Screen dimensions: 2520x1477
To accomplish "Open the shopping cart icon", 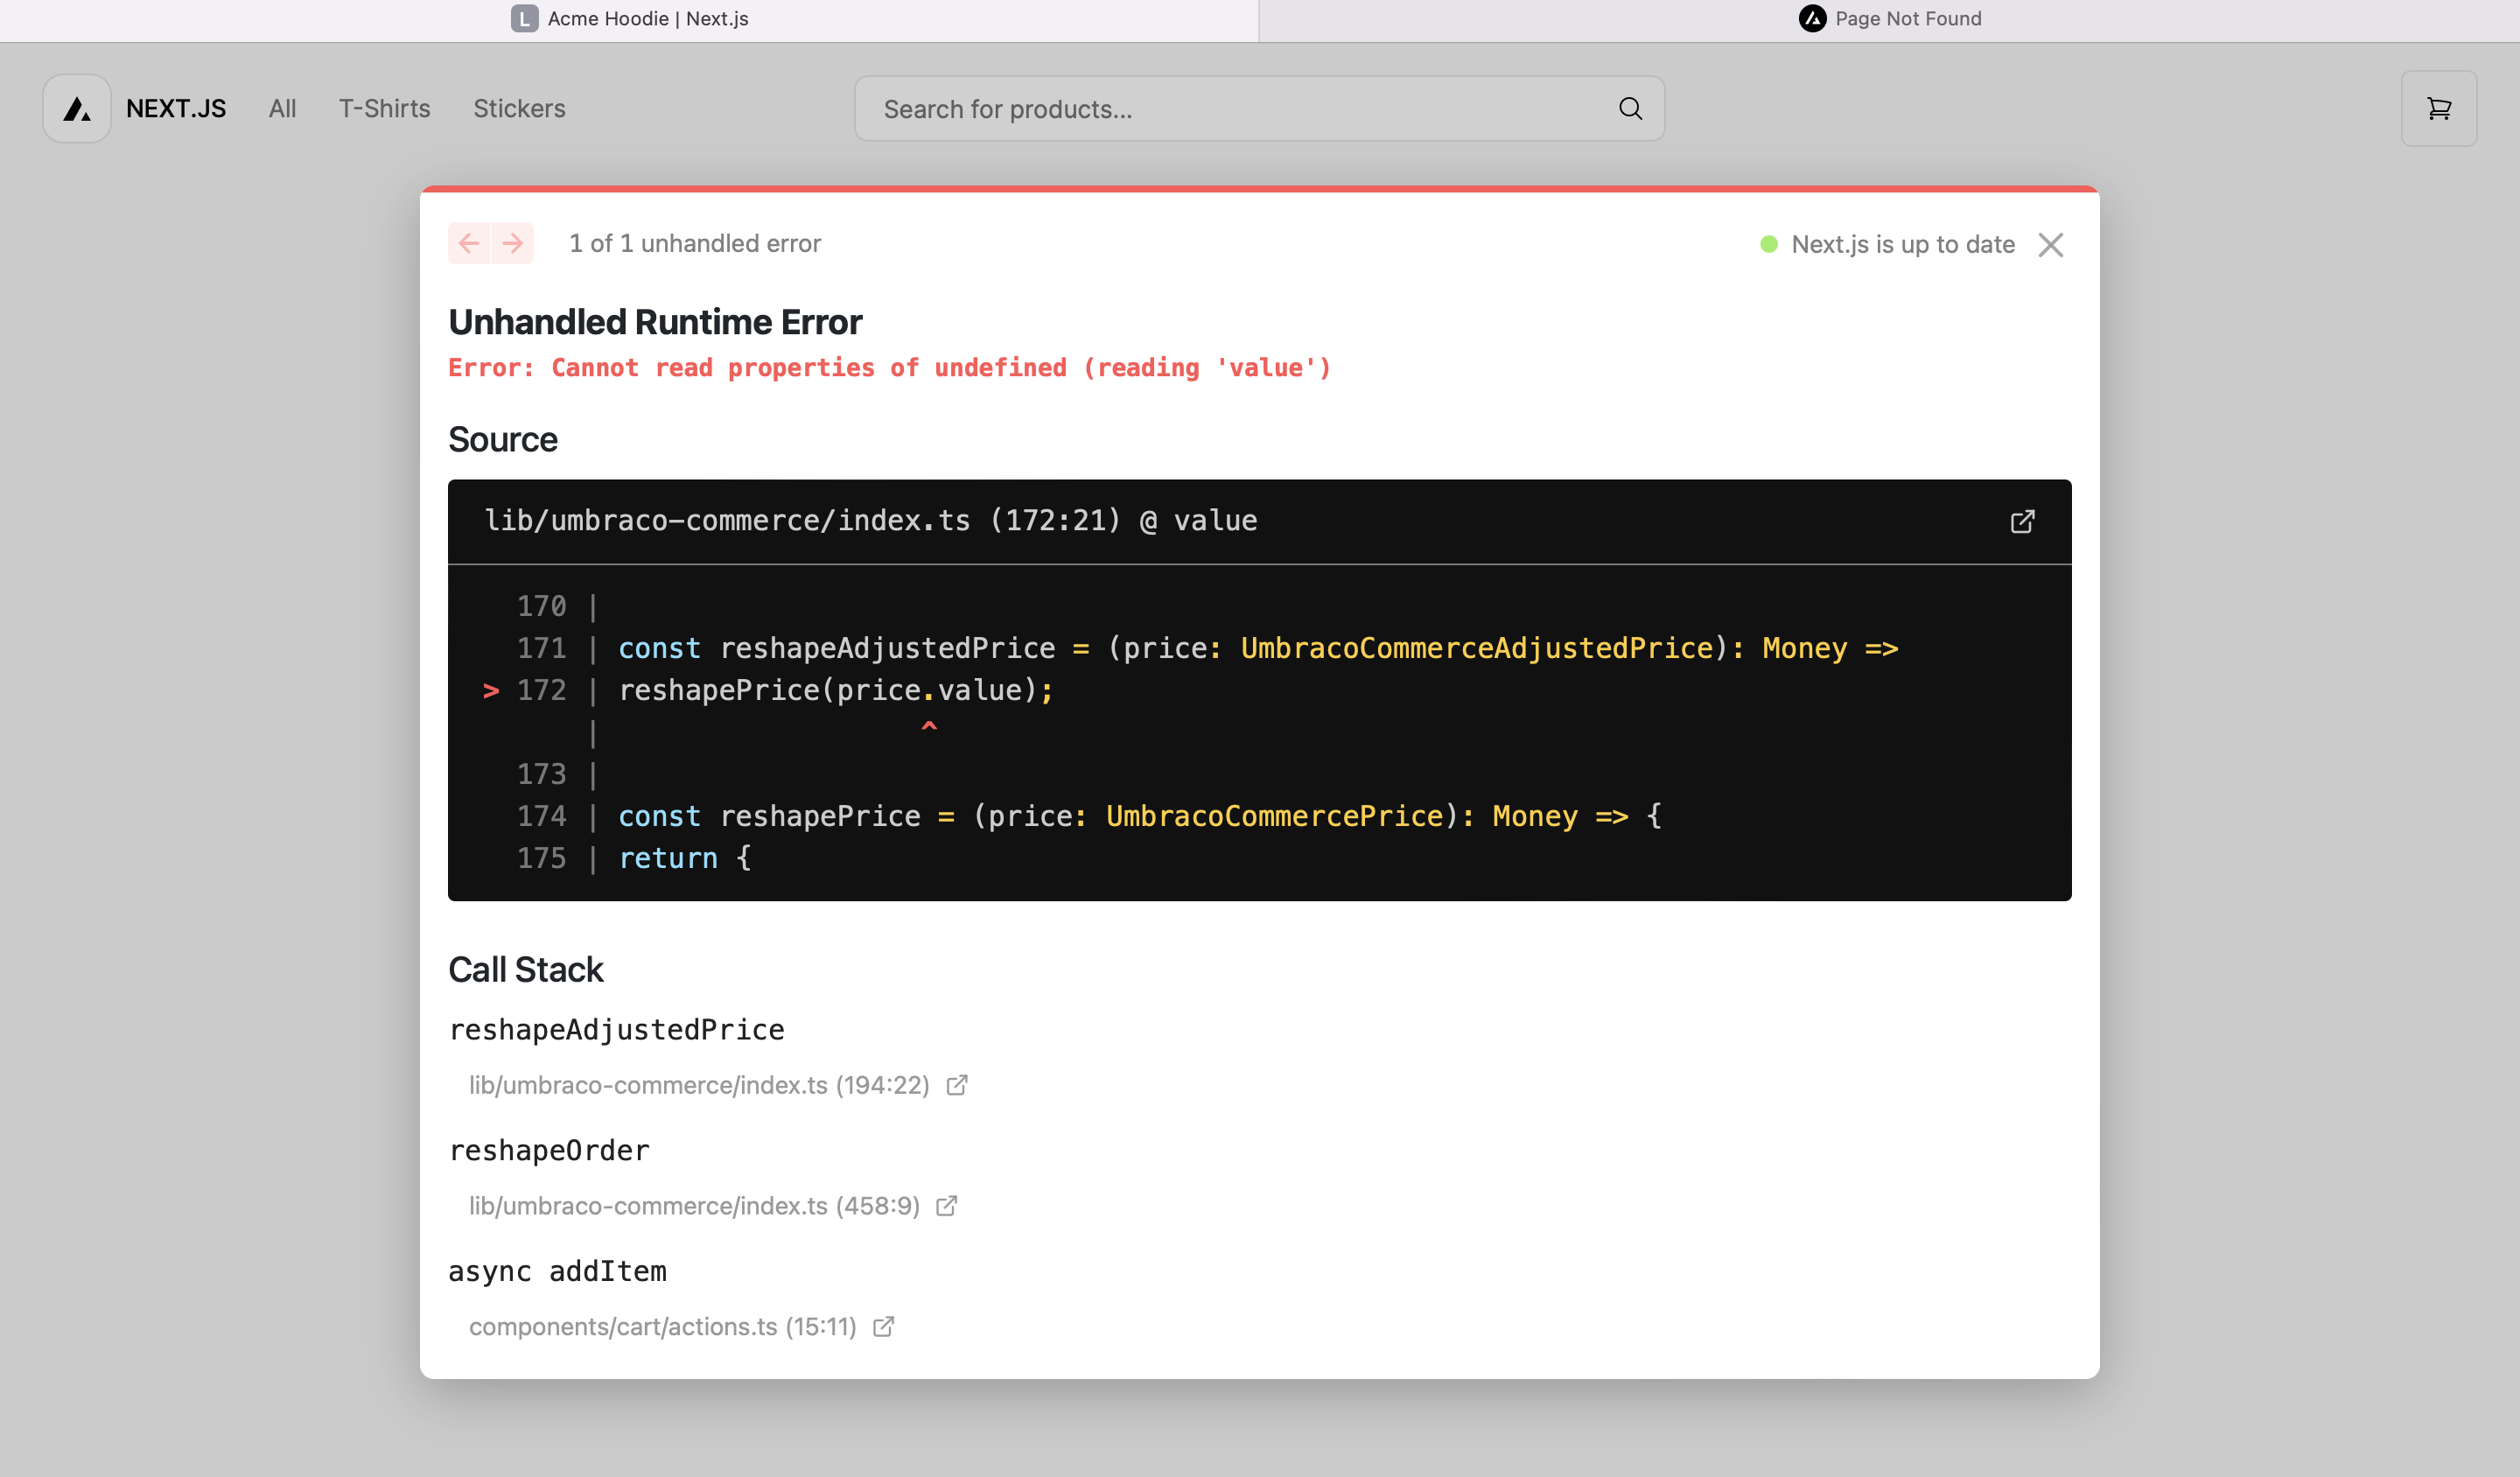I will 2439,108.
